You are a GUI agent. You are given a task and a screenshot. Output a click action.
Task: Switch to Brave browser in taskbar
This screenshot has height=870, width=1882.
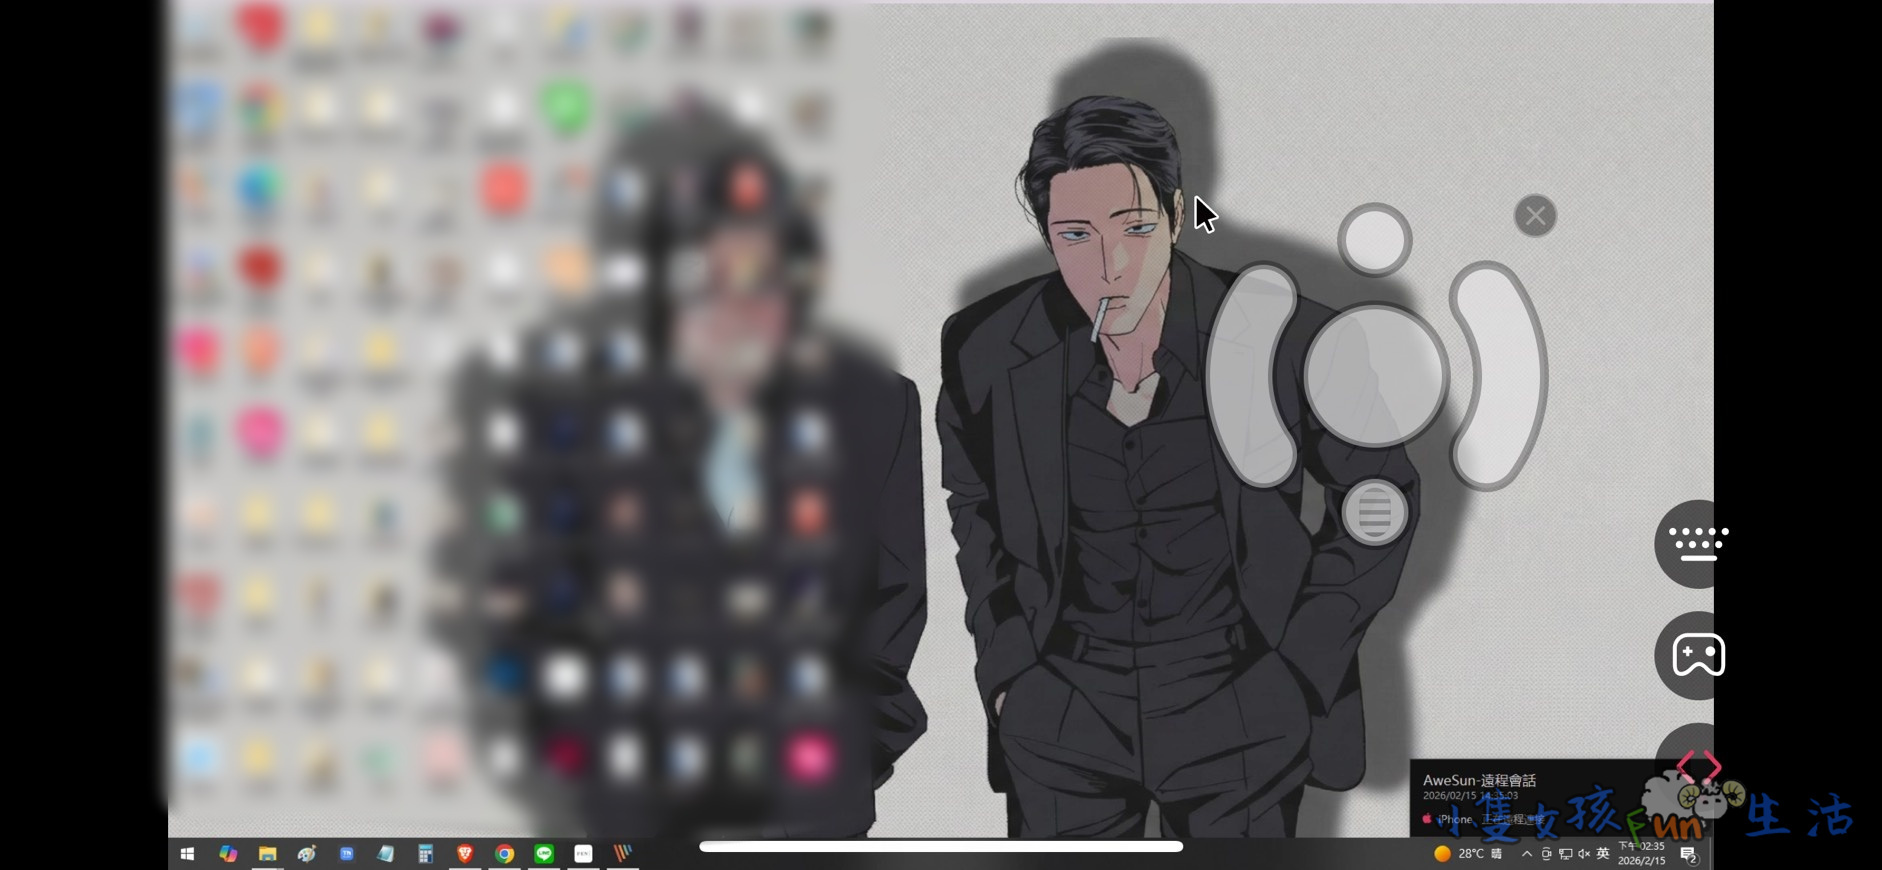(x=465, y=853)
